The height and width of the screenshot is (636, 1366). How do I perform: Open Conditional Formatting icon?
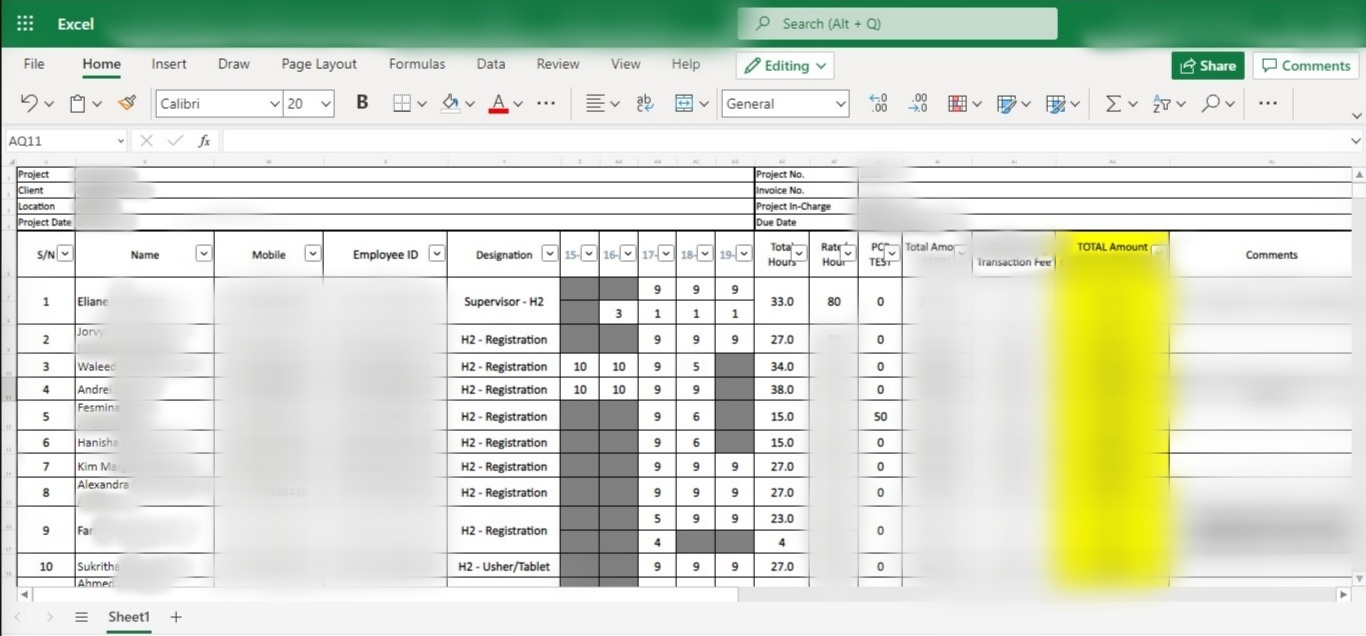957,103
